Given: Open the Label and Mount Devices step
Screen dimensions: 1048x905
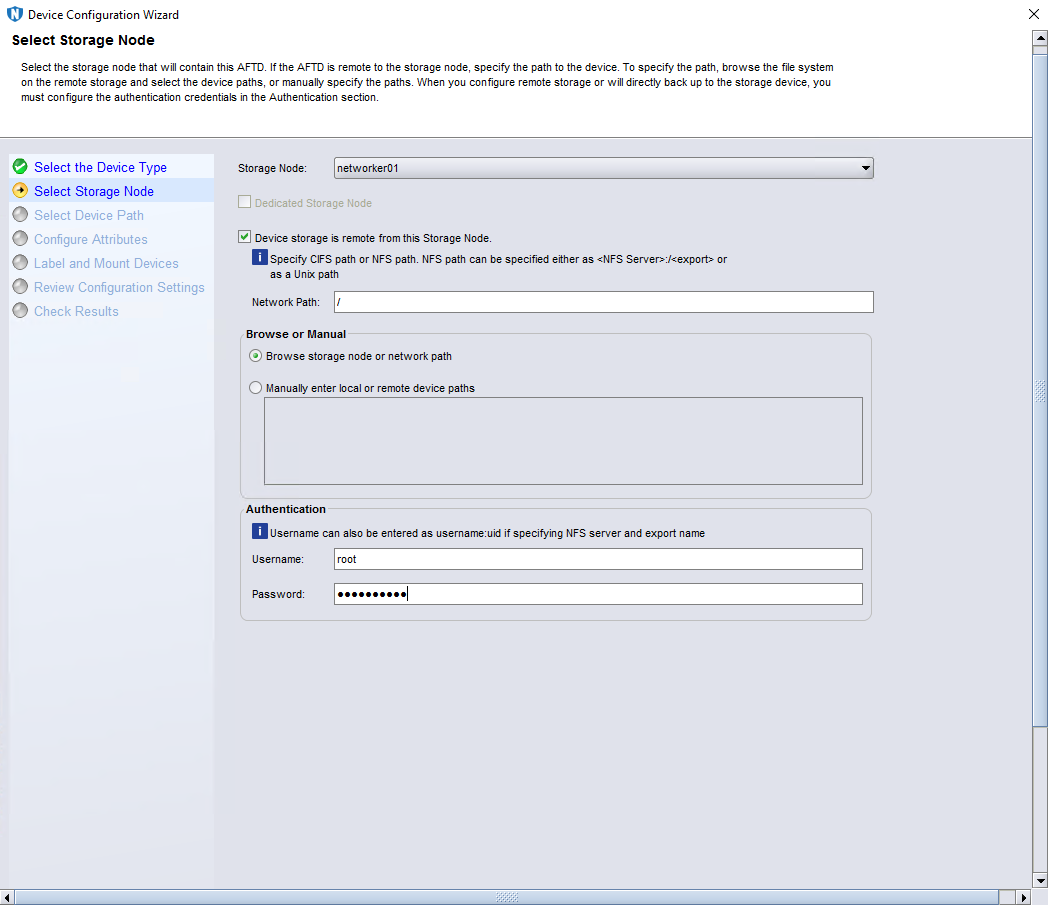Looking at the screenshot, I should pos(106,263).
